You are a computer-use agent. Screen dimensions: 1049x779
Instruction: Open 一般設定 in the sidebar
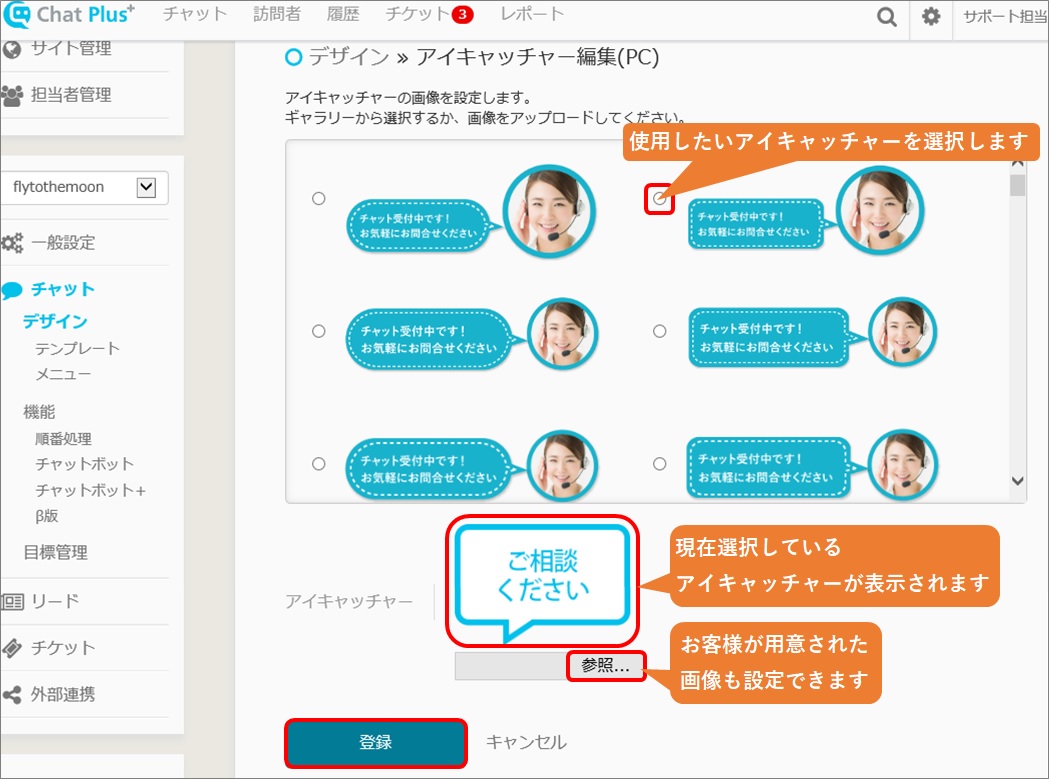point(64,243)
